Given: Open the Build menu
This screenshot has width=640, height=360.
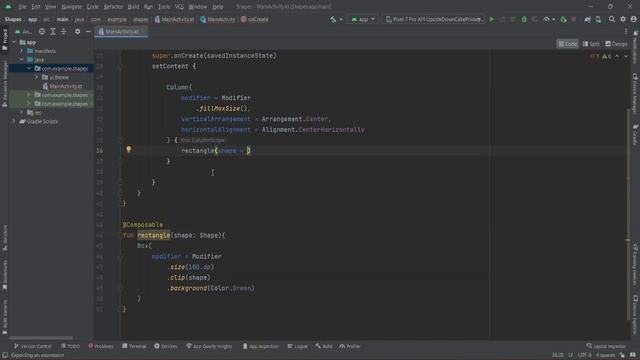Looking at the screenshot, I should 133,7.
